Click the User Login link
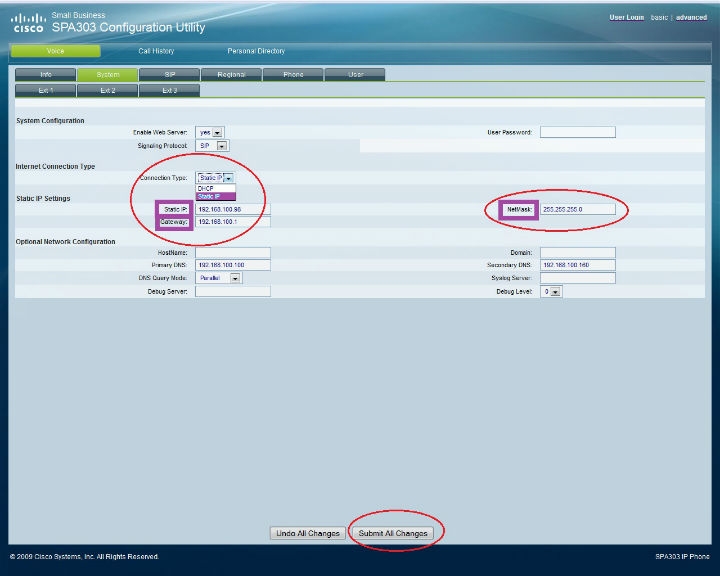 [x=626, y=18]
